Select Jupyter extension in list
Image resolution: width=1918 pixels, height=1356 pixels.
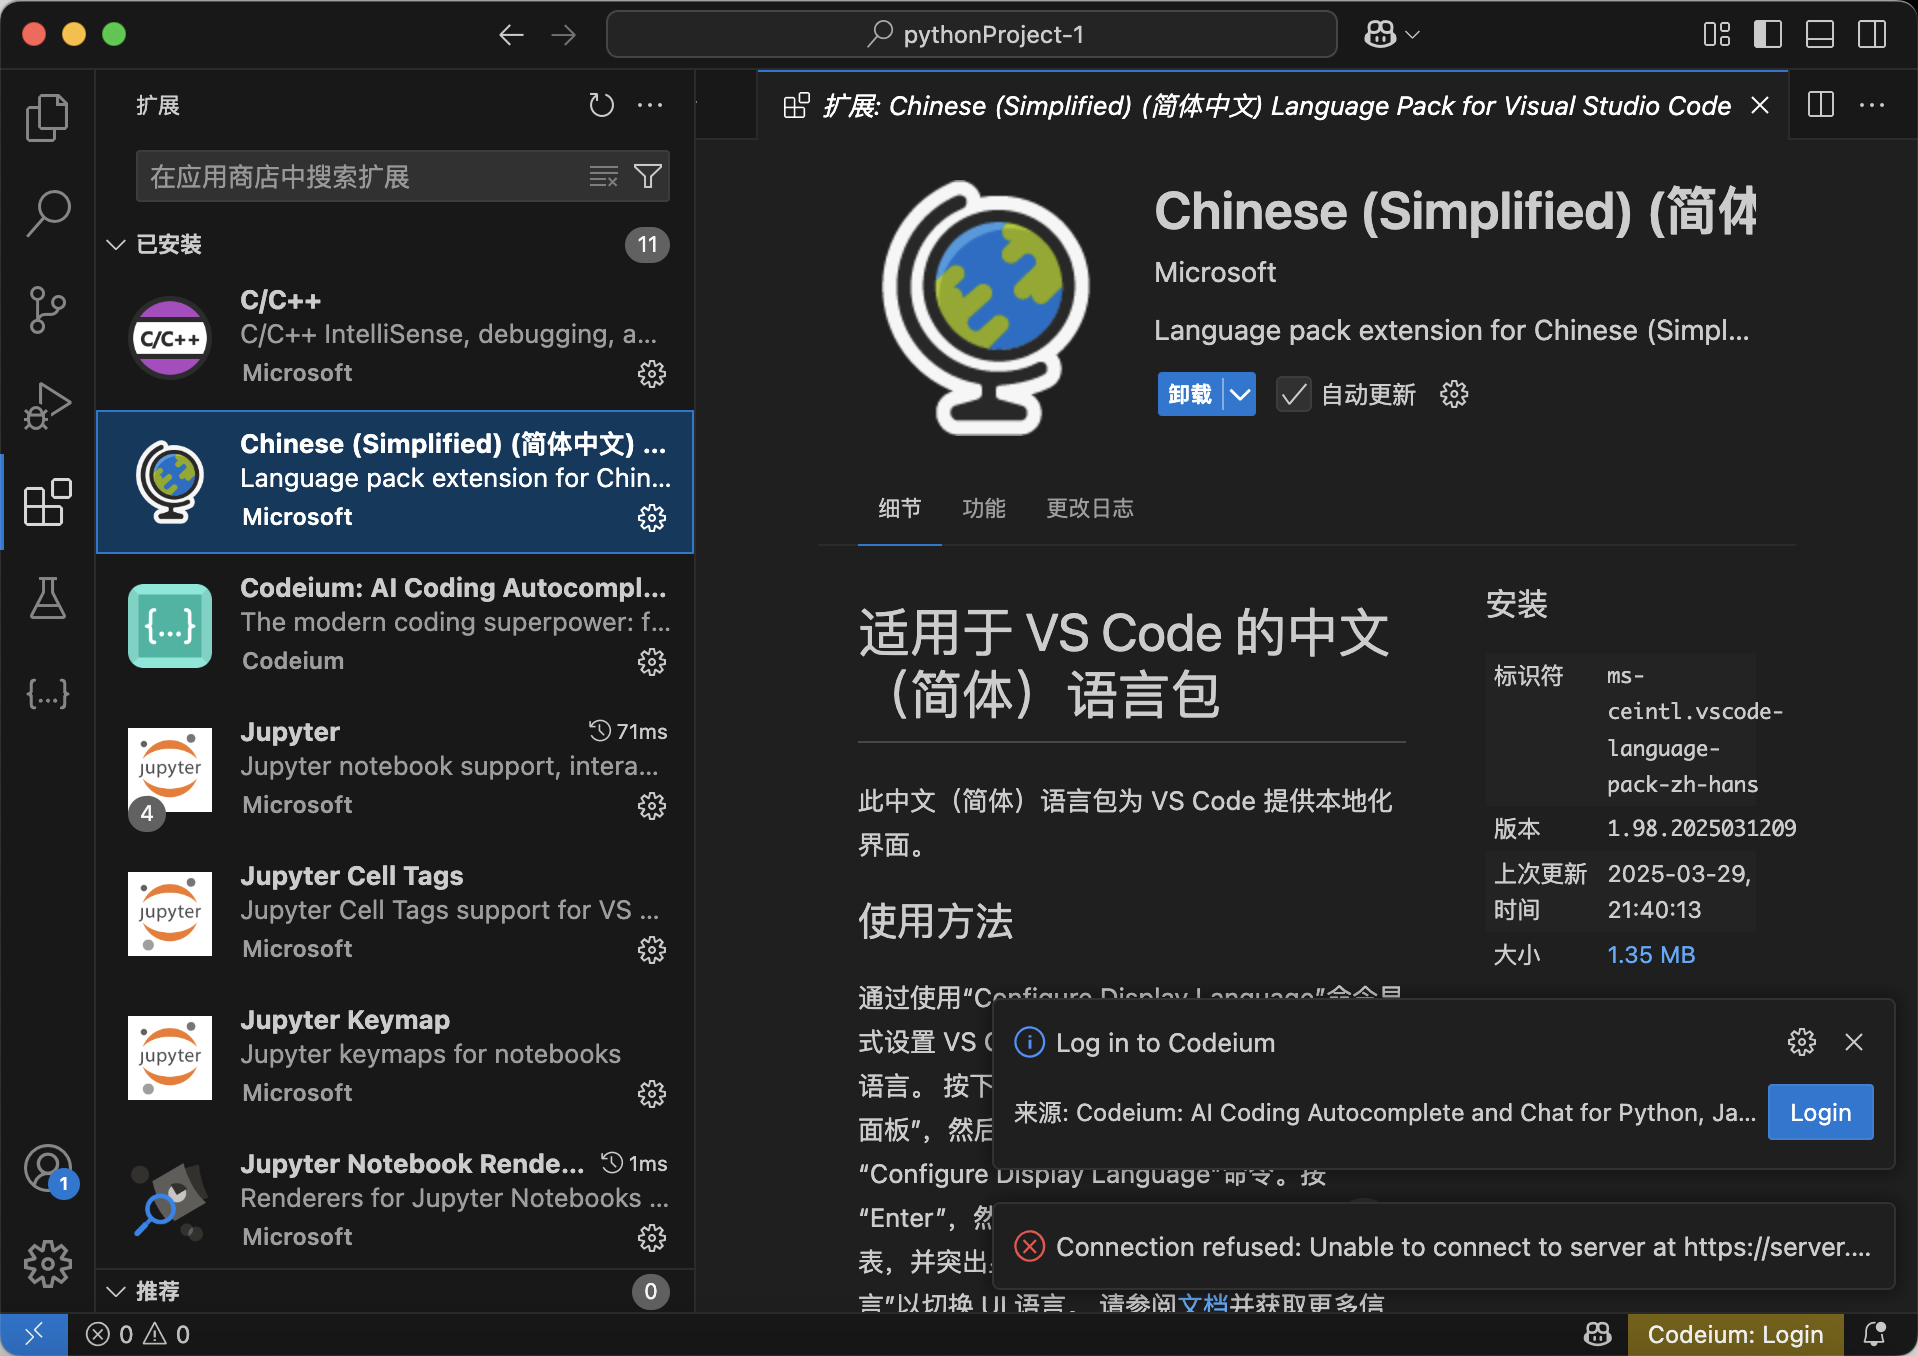pyautogui.click(x=395, y=769)
